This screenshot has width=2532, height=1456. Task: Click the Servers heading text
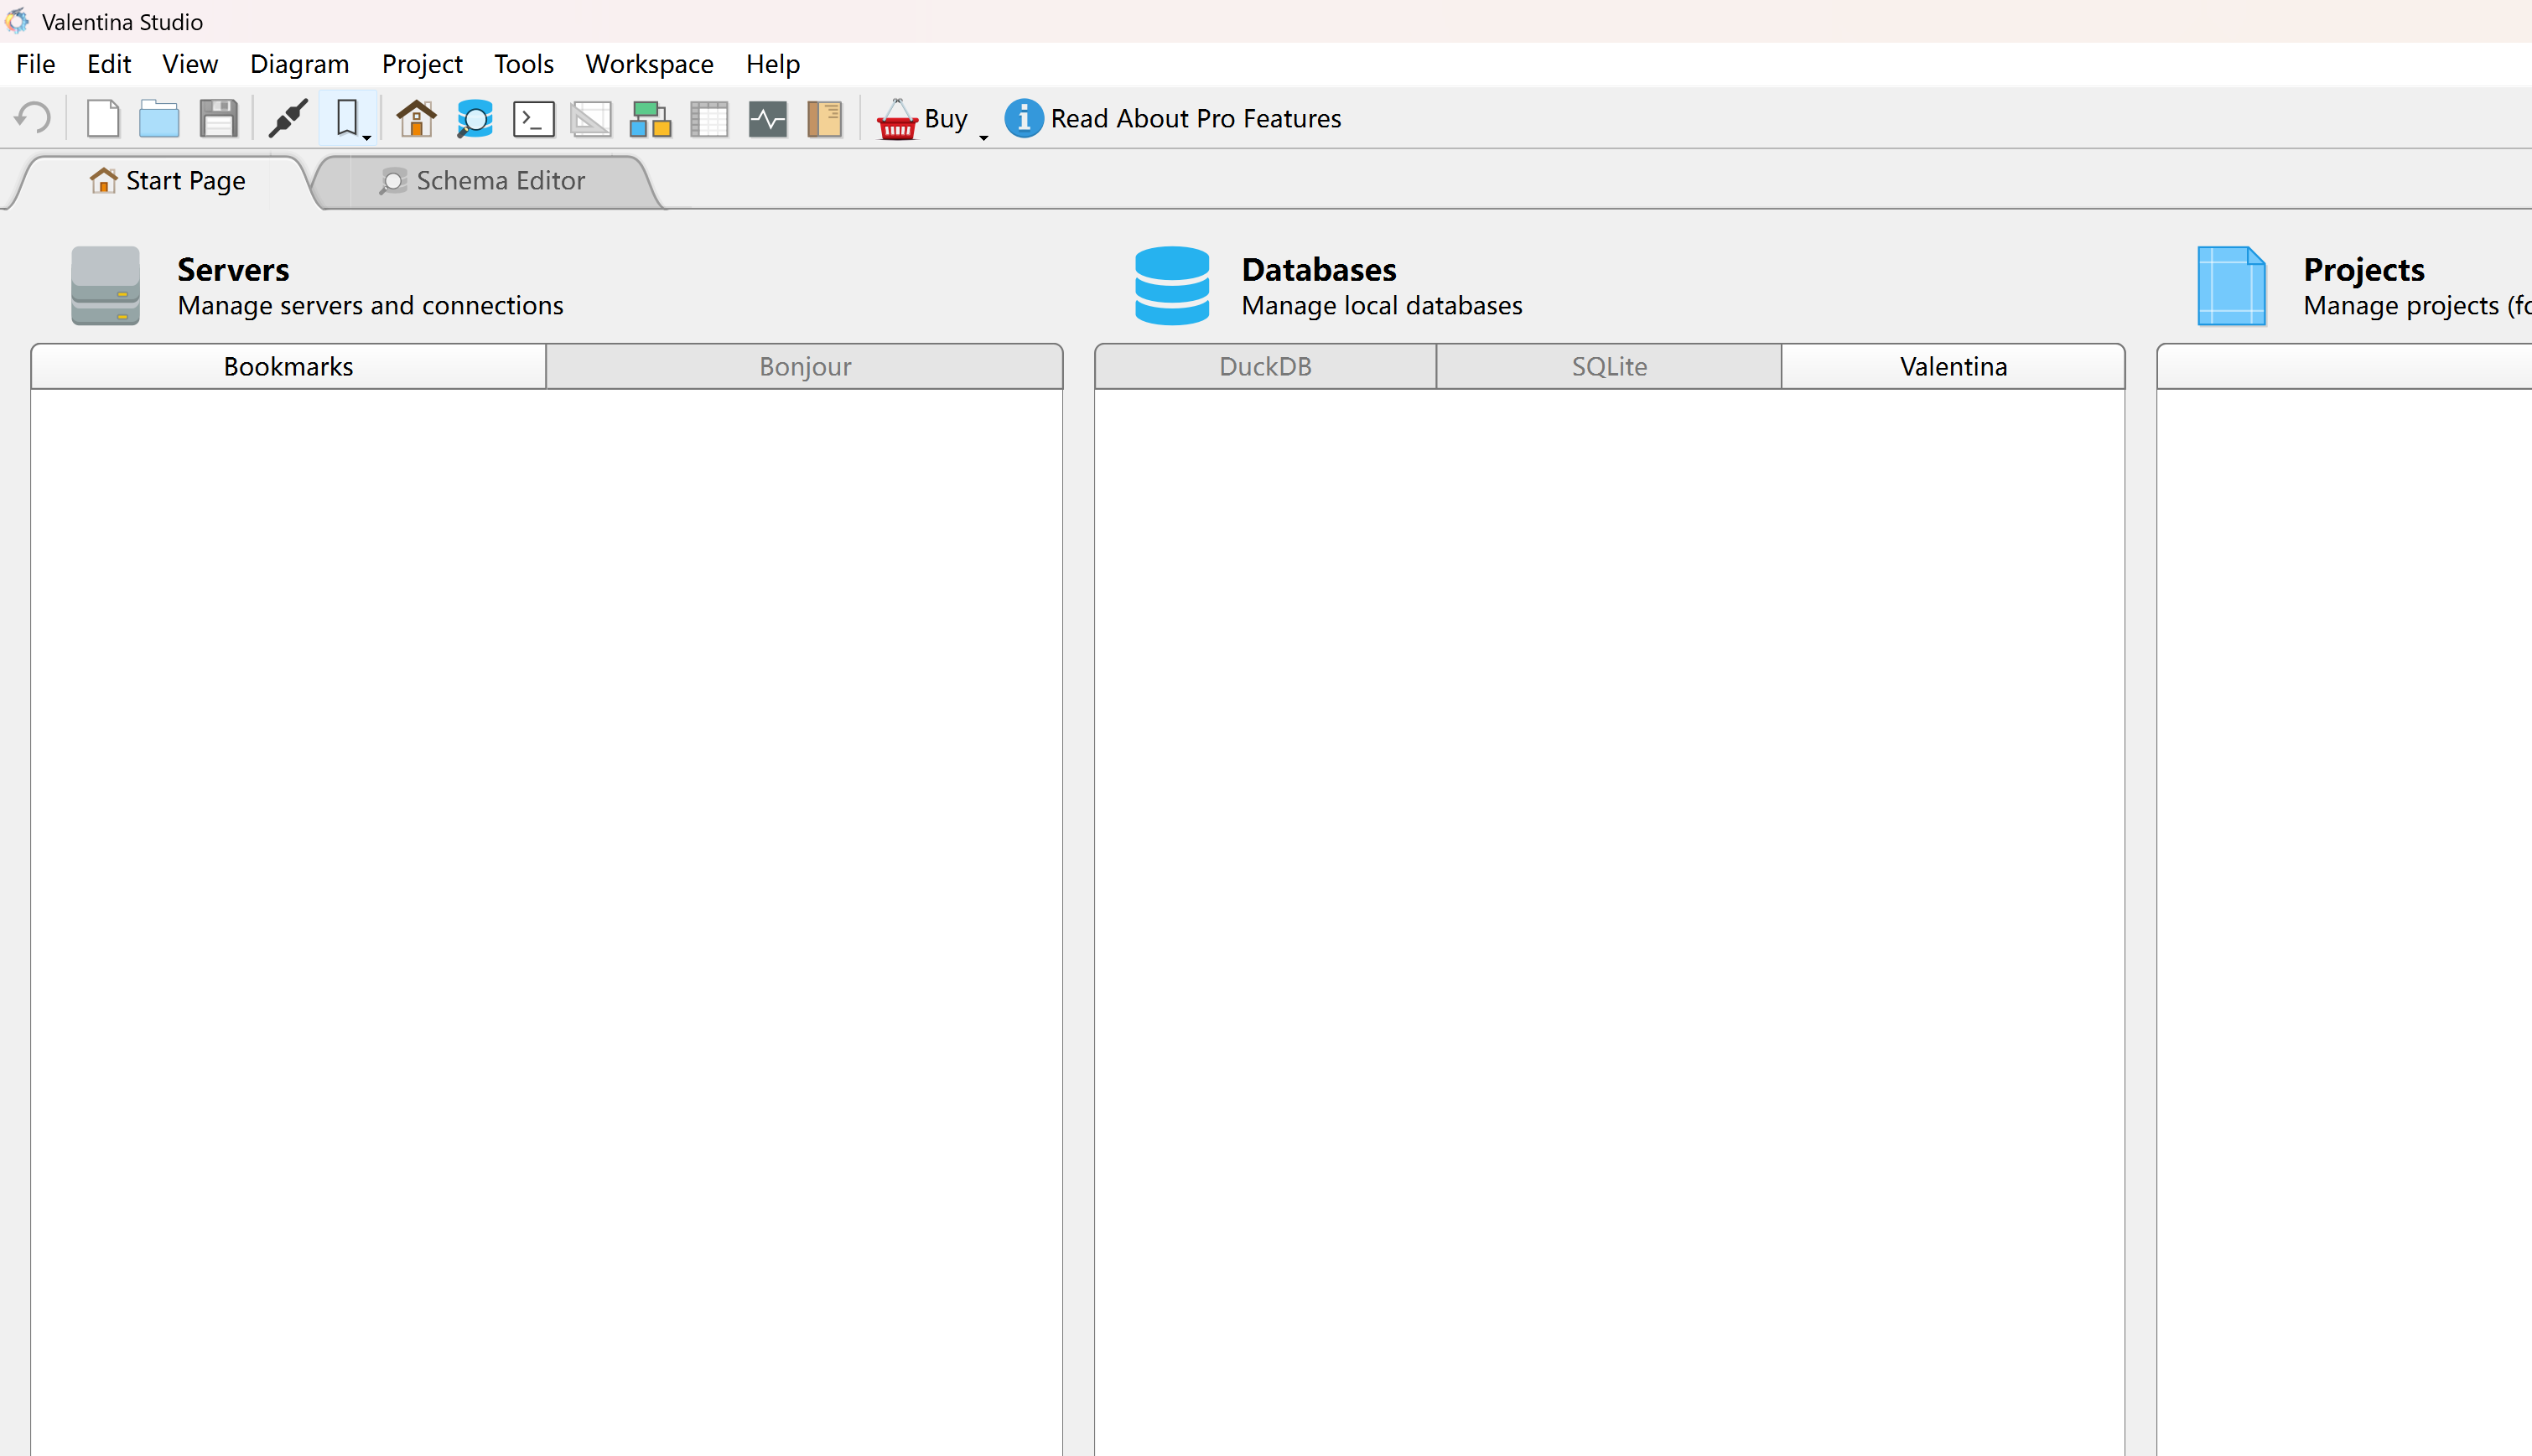(x=233, y=269)
